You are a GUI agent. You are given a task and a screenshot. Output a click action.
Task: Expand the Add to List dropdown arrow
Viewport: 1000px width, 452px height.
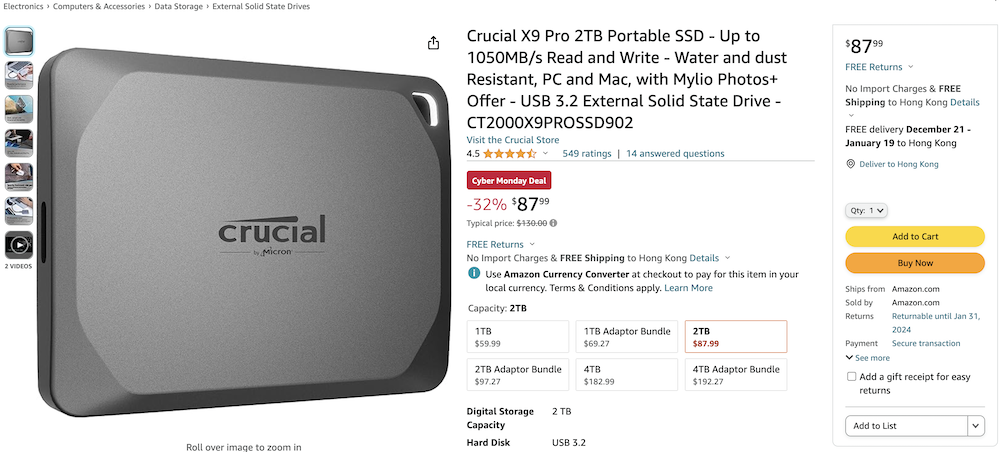pos(976,426)
